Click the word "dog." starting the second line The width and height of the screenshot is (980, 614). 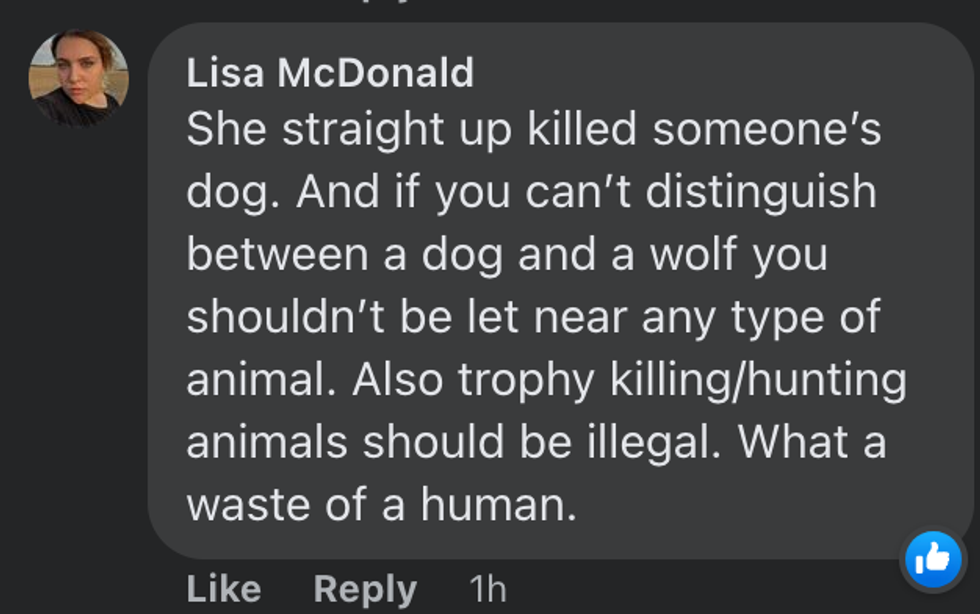pyautogui.click(x=232, y=193)
